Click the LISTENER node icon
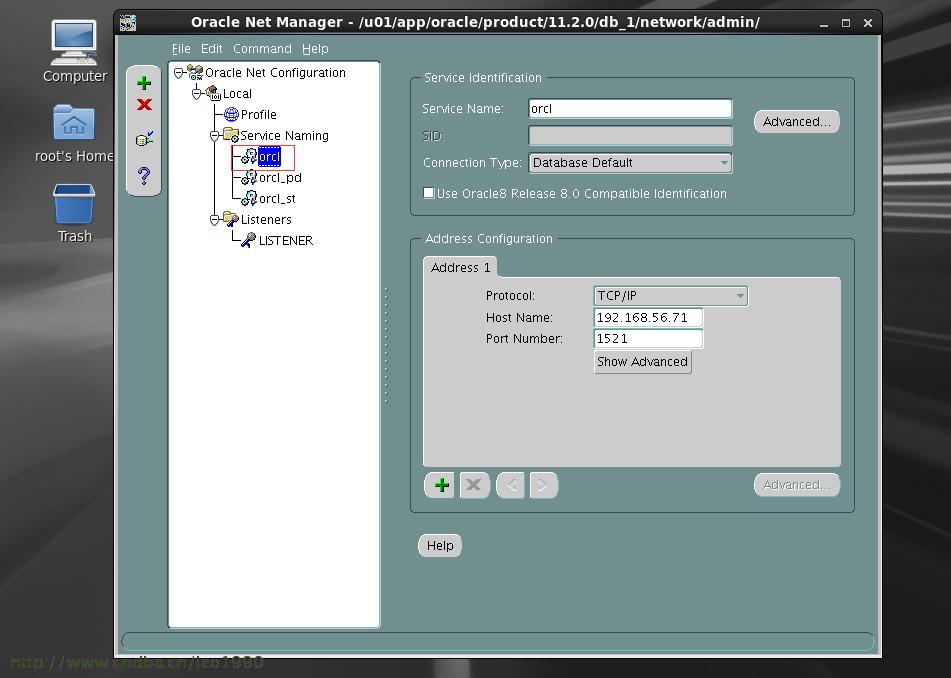951x678 pixels. [248, 240]
